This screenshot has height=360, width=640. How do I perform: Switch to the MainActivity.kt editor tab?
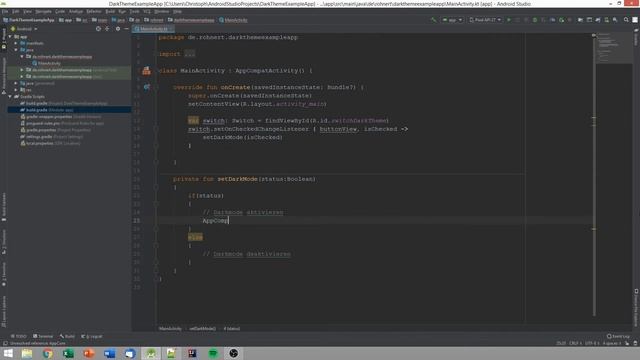pyautogui.click(x=153, y=29)
